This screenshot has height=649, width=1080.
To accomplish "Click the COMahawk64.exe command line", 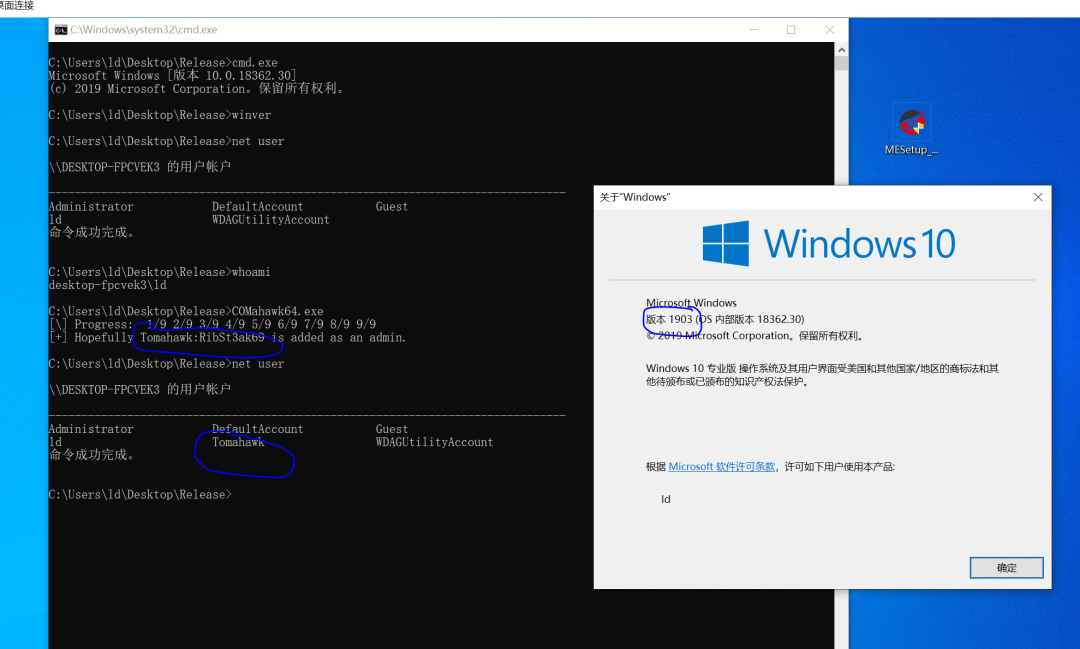I will coord(186,311).
